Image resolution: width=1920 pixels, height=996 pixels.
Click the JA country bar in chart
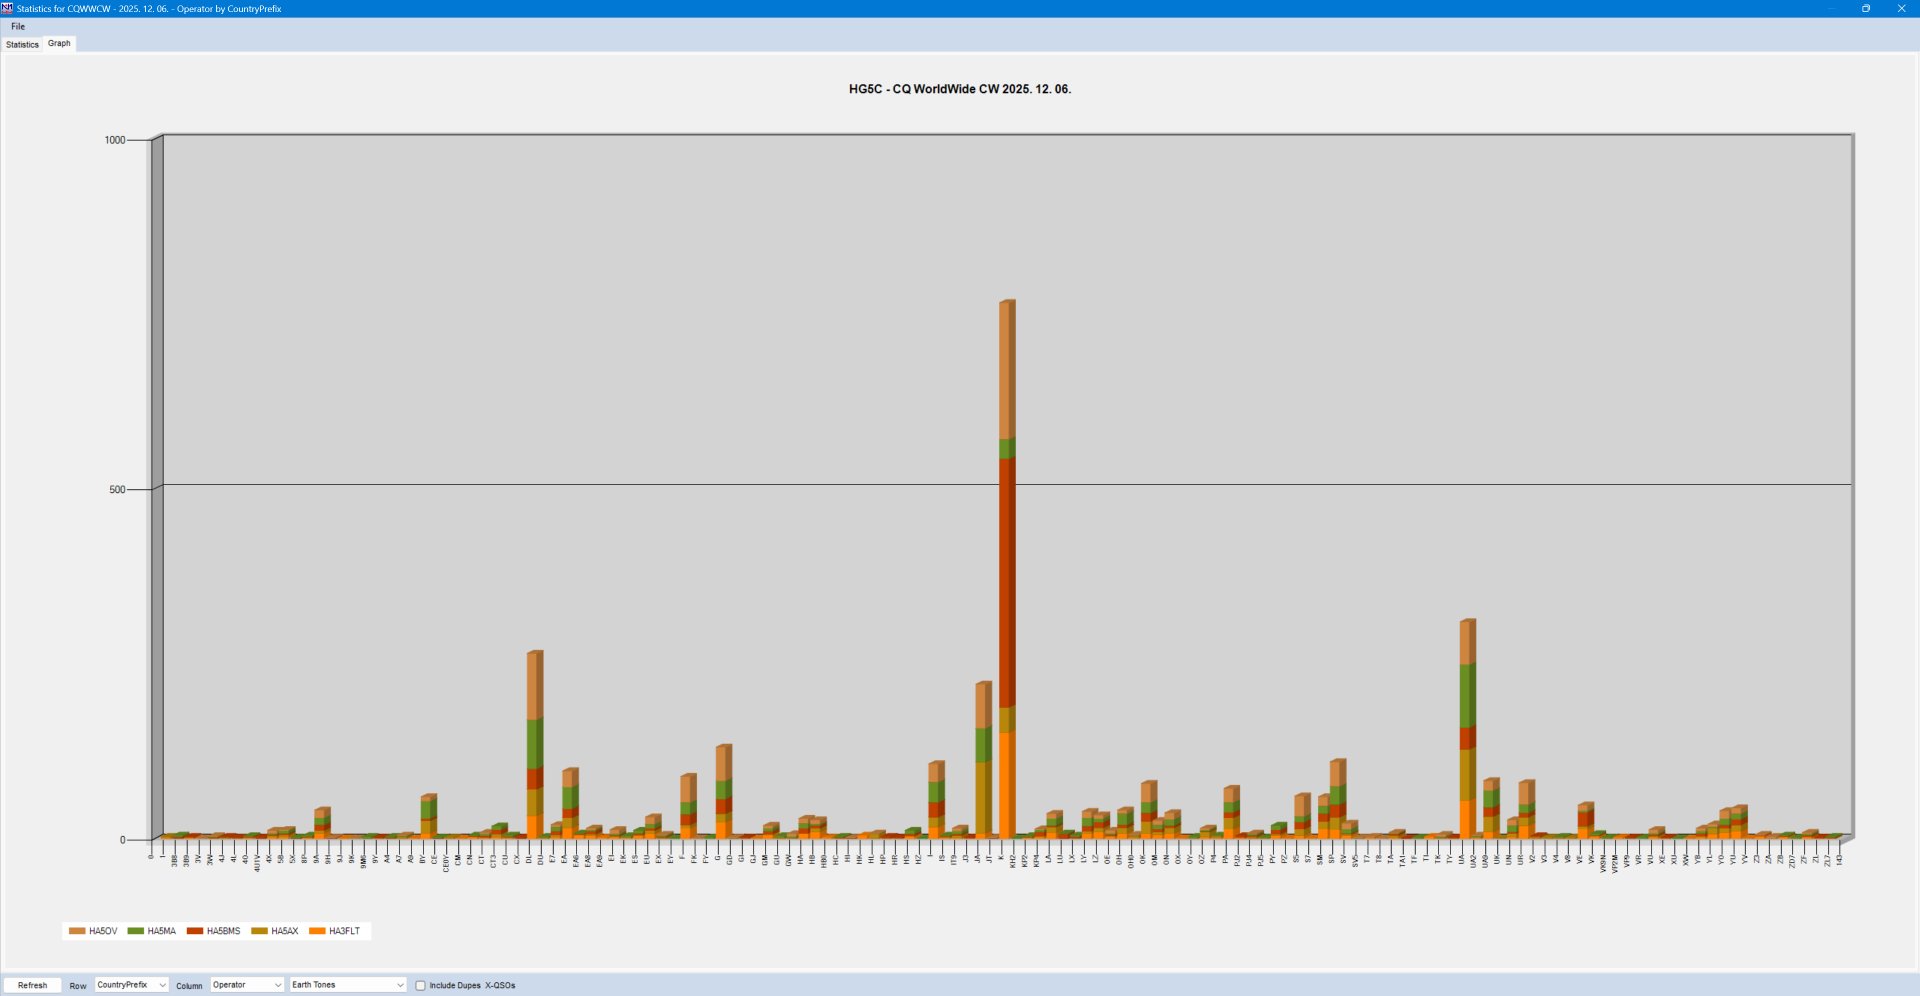click(982, 760)
